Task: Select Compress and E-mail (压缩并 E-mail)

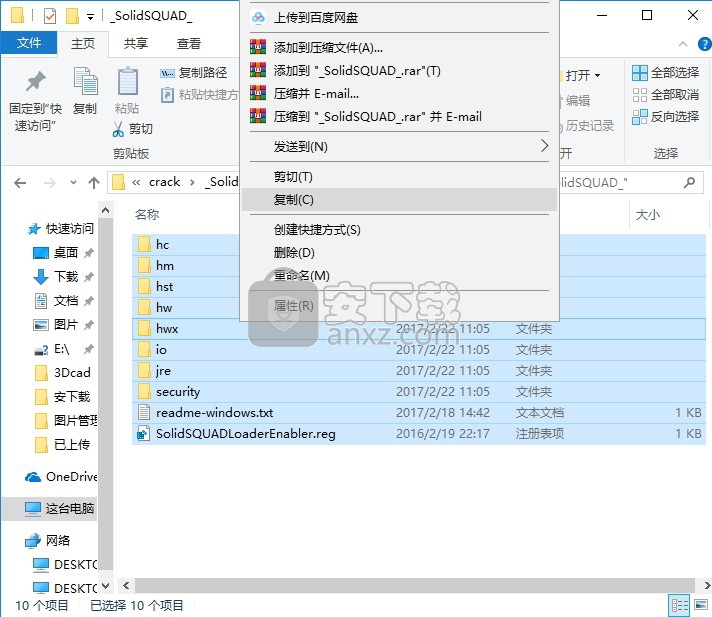Action: [x=399, y=94]
